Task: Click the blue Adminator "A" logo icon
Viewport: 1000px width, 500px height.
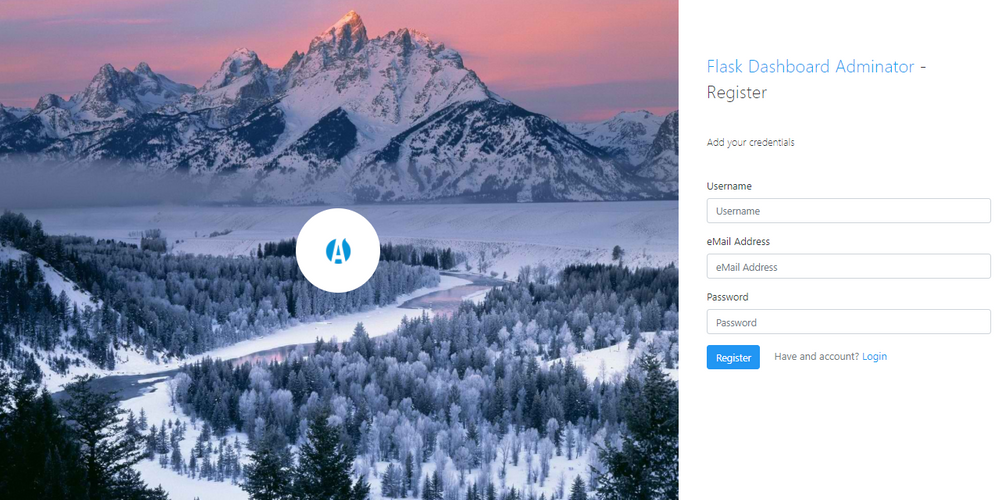Action: [338, 251]
